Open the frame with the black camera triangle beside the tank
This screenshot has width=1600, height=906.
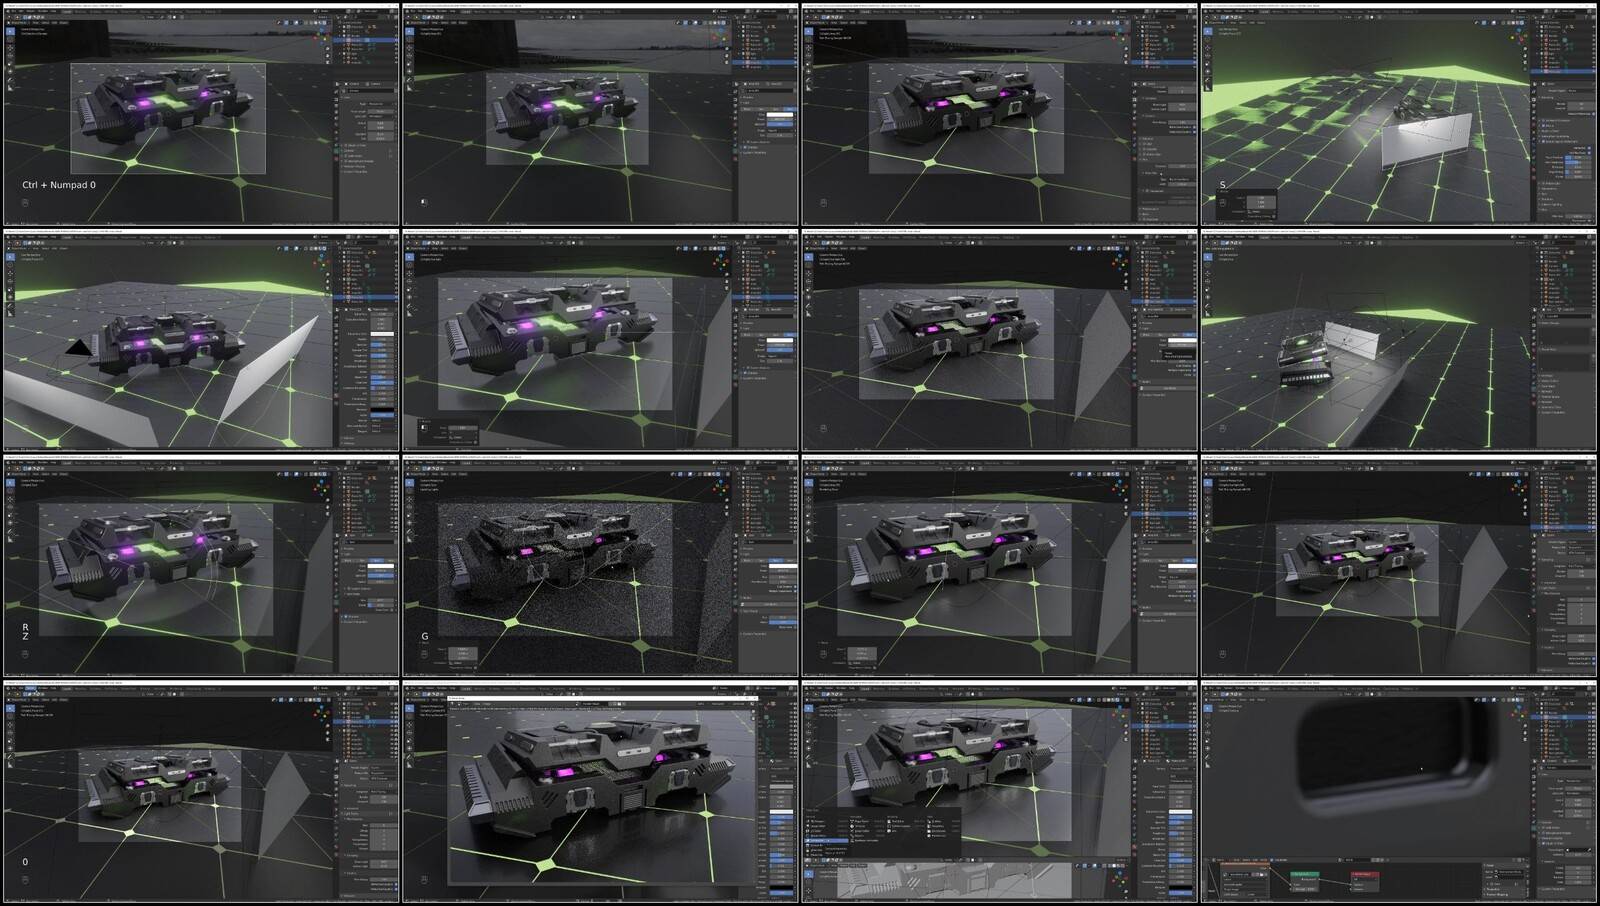[200, 340]
